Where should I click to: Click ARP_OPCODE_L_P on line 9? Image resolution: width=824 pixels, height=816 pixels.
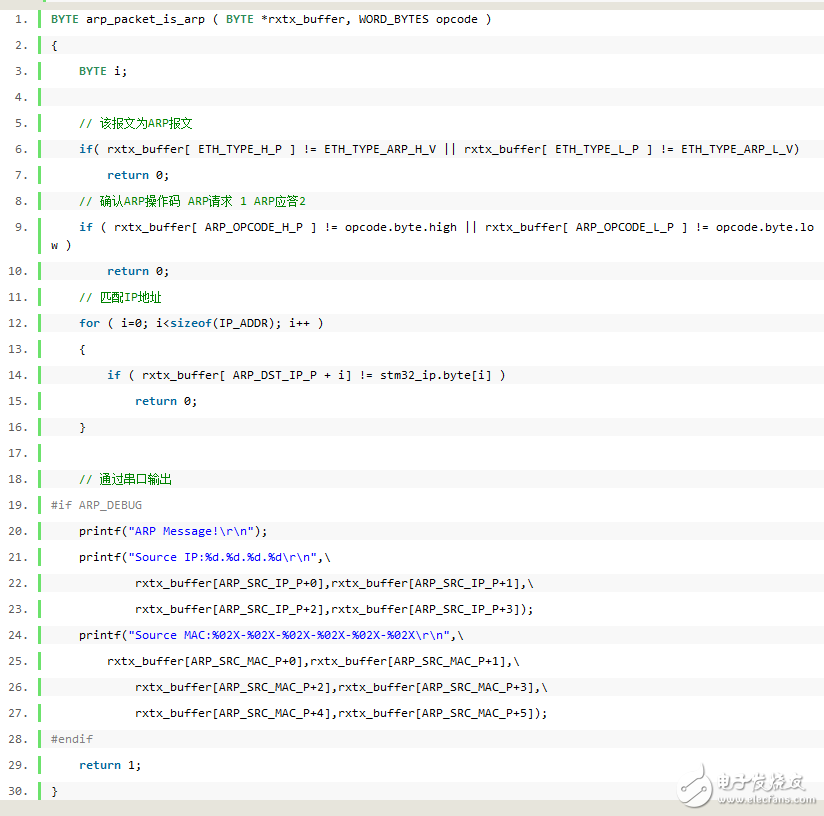[624, 227]
